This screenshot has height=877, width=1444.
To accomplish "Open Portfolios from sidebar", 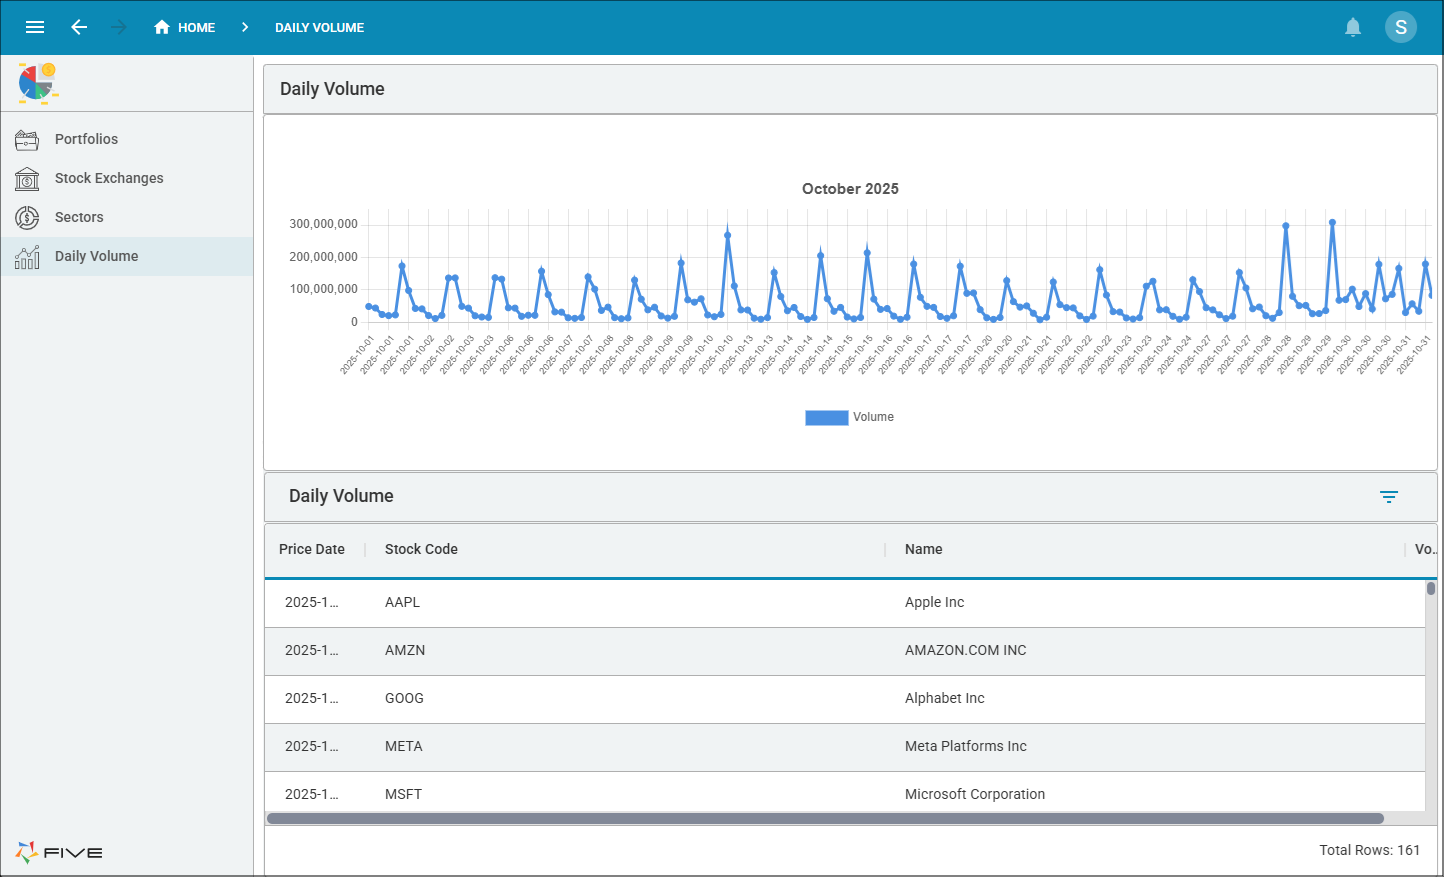I will pos(126,139).
